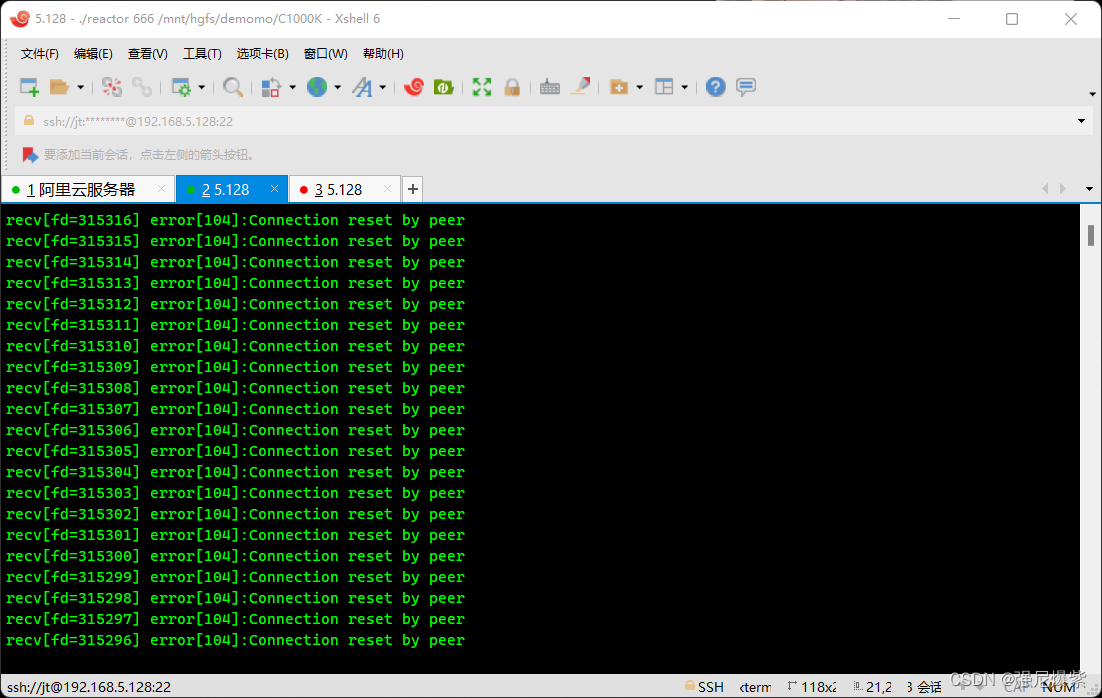The height and width of the screenshot is (698, 1102).
Task: Add a new tab with plus button
Action: click(413, 189)
